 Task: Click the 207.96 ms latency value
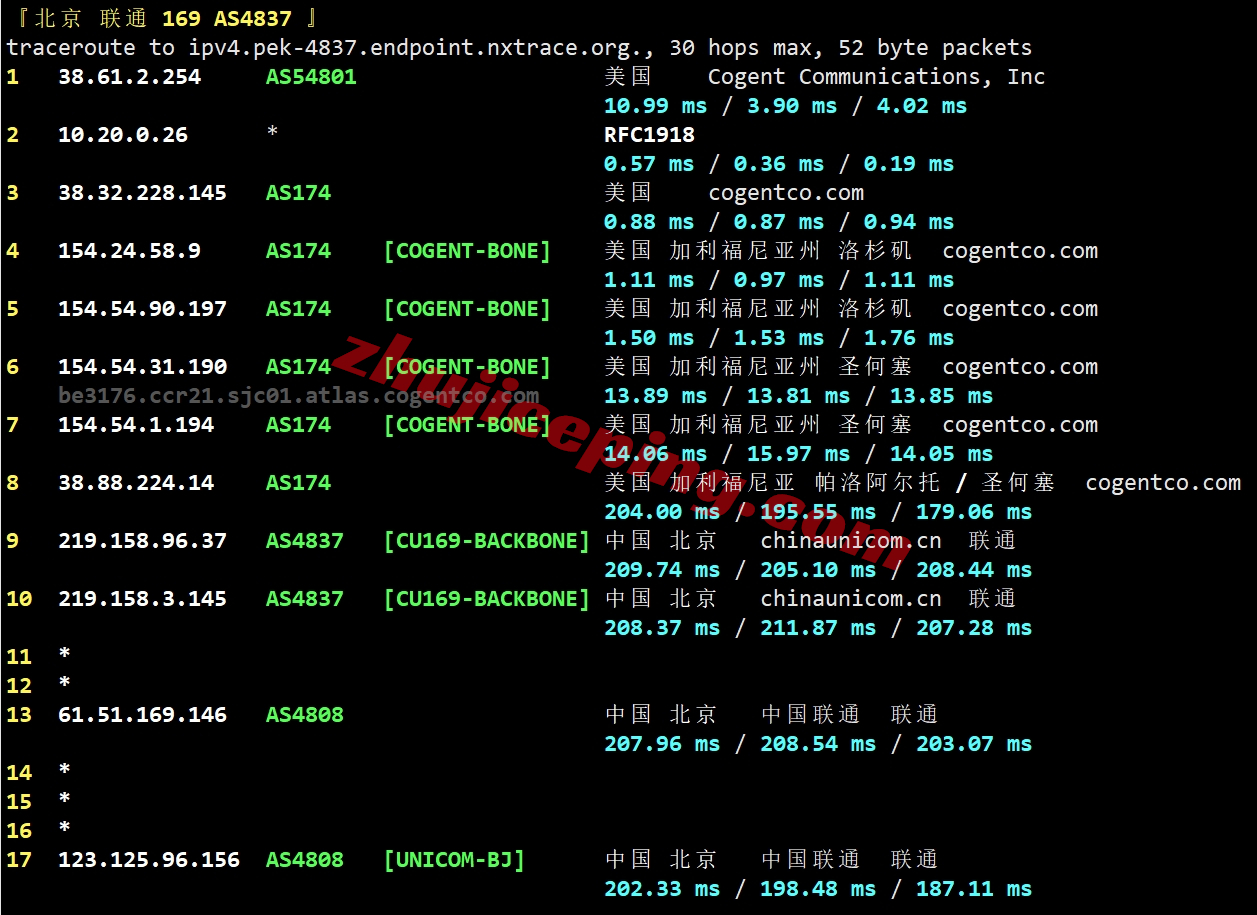pyautogui.click(x=662, y=744)
